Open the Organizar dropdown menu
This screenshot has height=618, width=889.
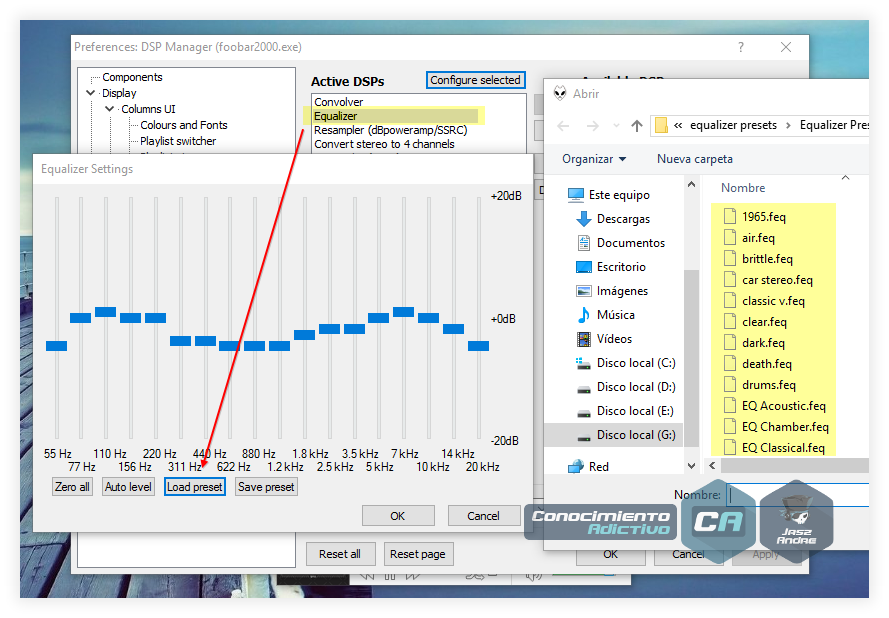point(592,158)
